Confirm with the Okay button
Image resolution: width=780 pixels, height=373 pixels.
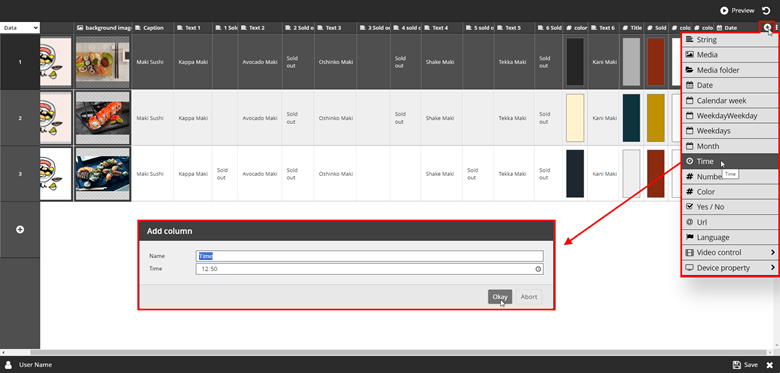[500, 297]
